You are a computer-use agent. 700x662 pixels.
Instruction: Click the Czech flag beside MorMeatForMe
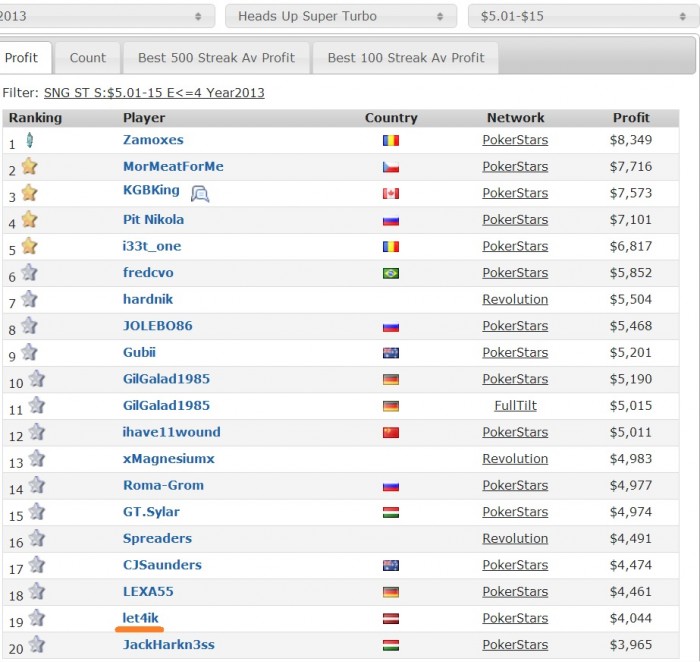(391, 167)
